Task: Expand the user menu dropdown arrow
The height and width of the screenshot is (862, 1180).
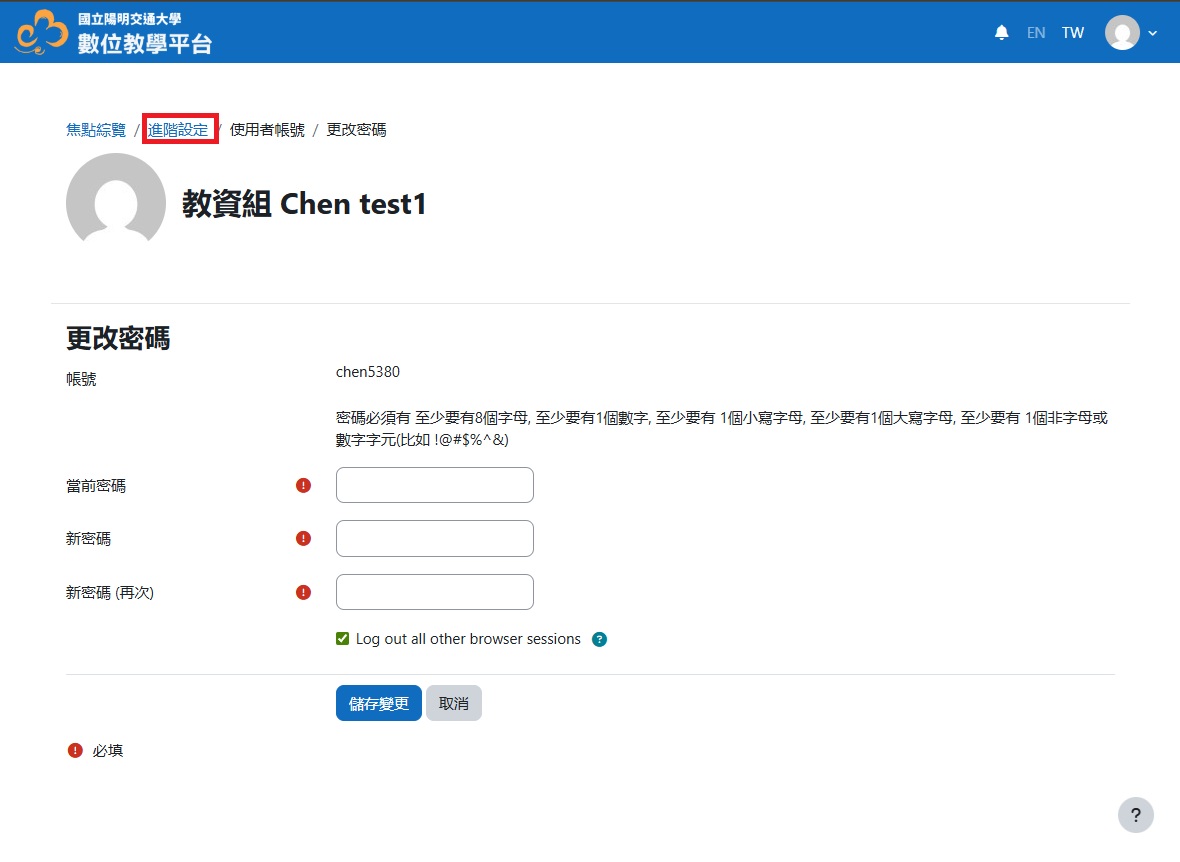Action: pos(1153,33)
